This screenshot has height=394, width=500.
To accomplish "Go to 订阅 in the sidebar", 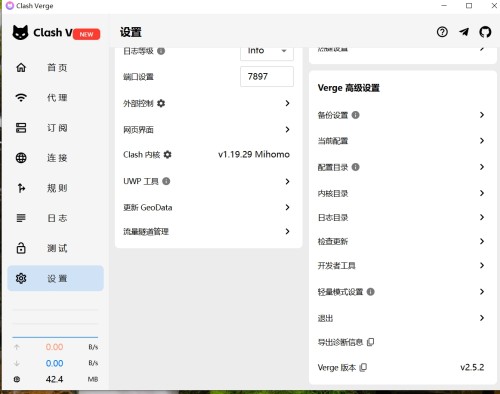I will tap(55, 128).
